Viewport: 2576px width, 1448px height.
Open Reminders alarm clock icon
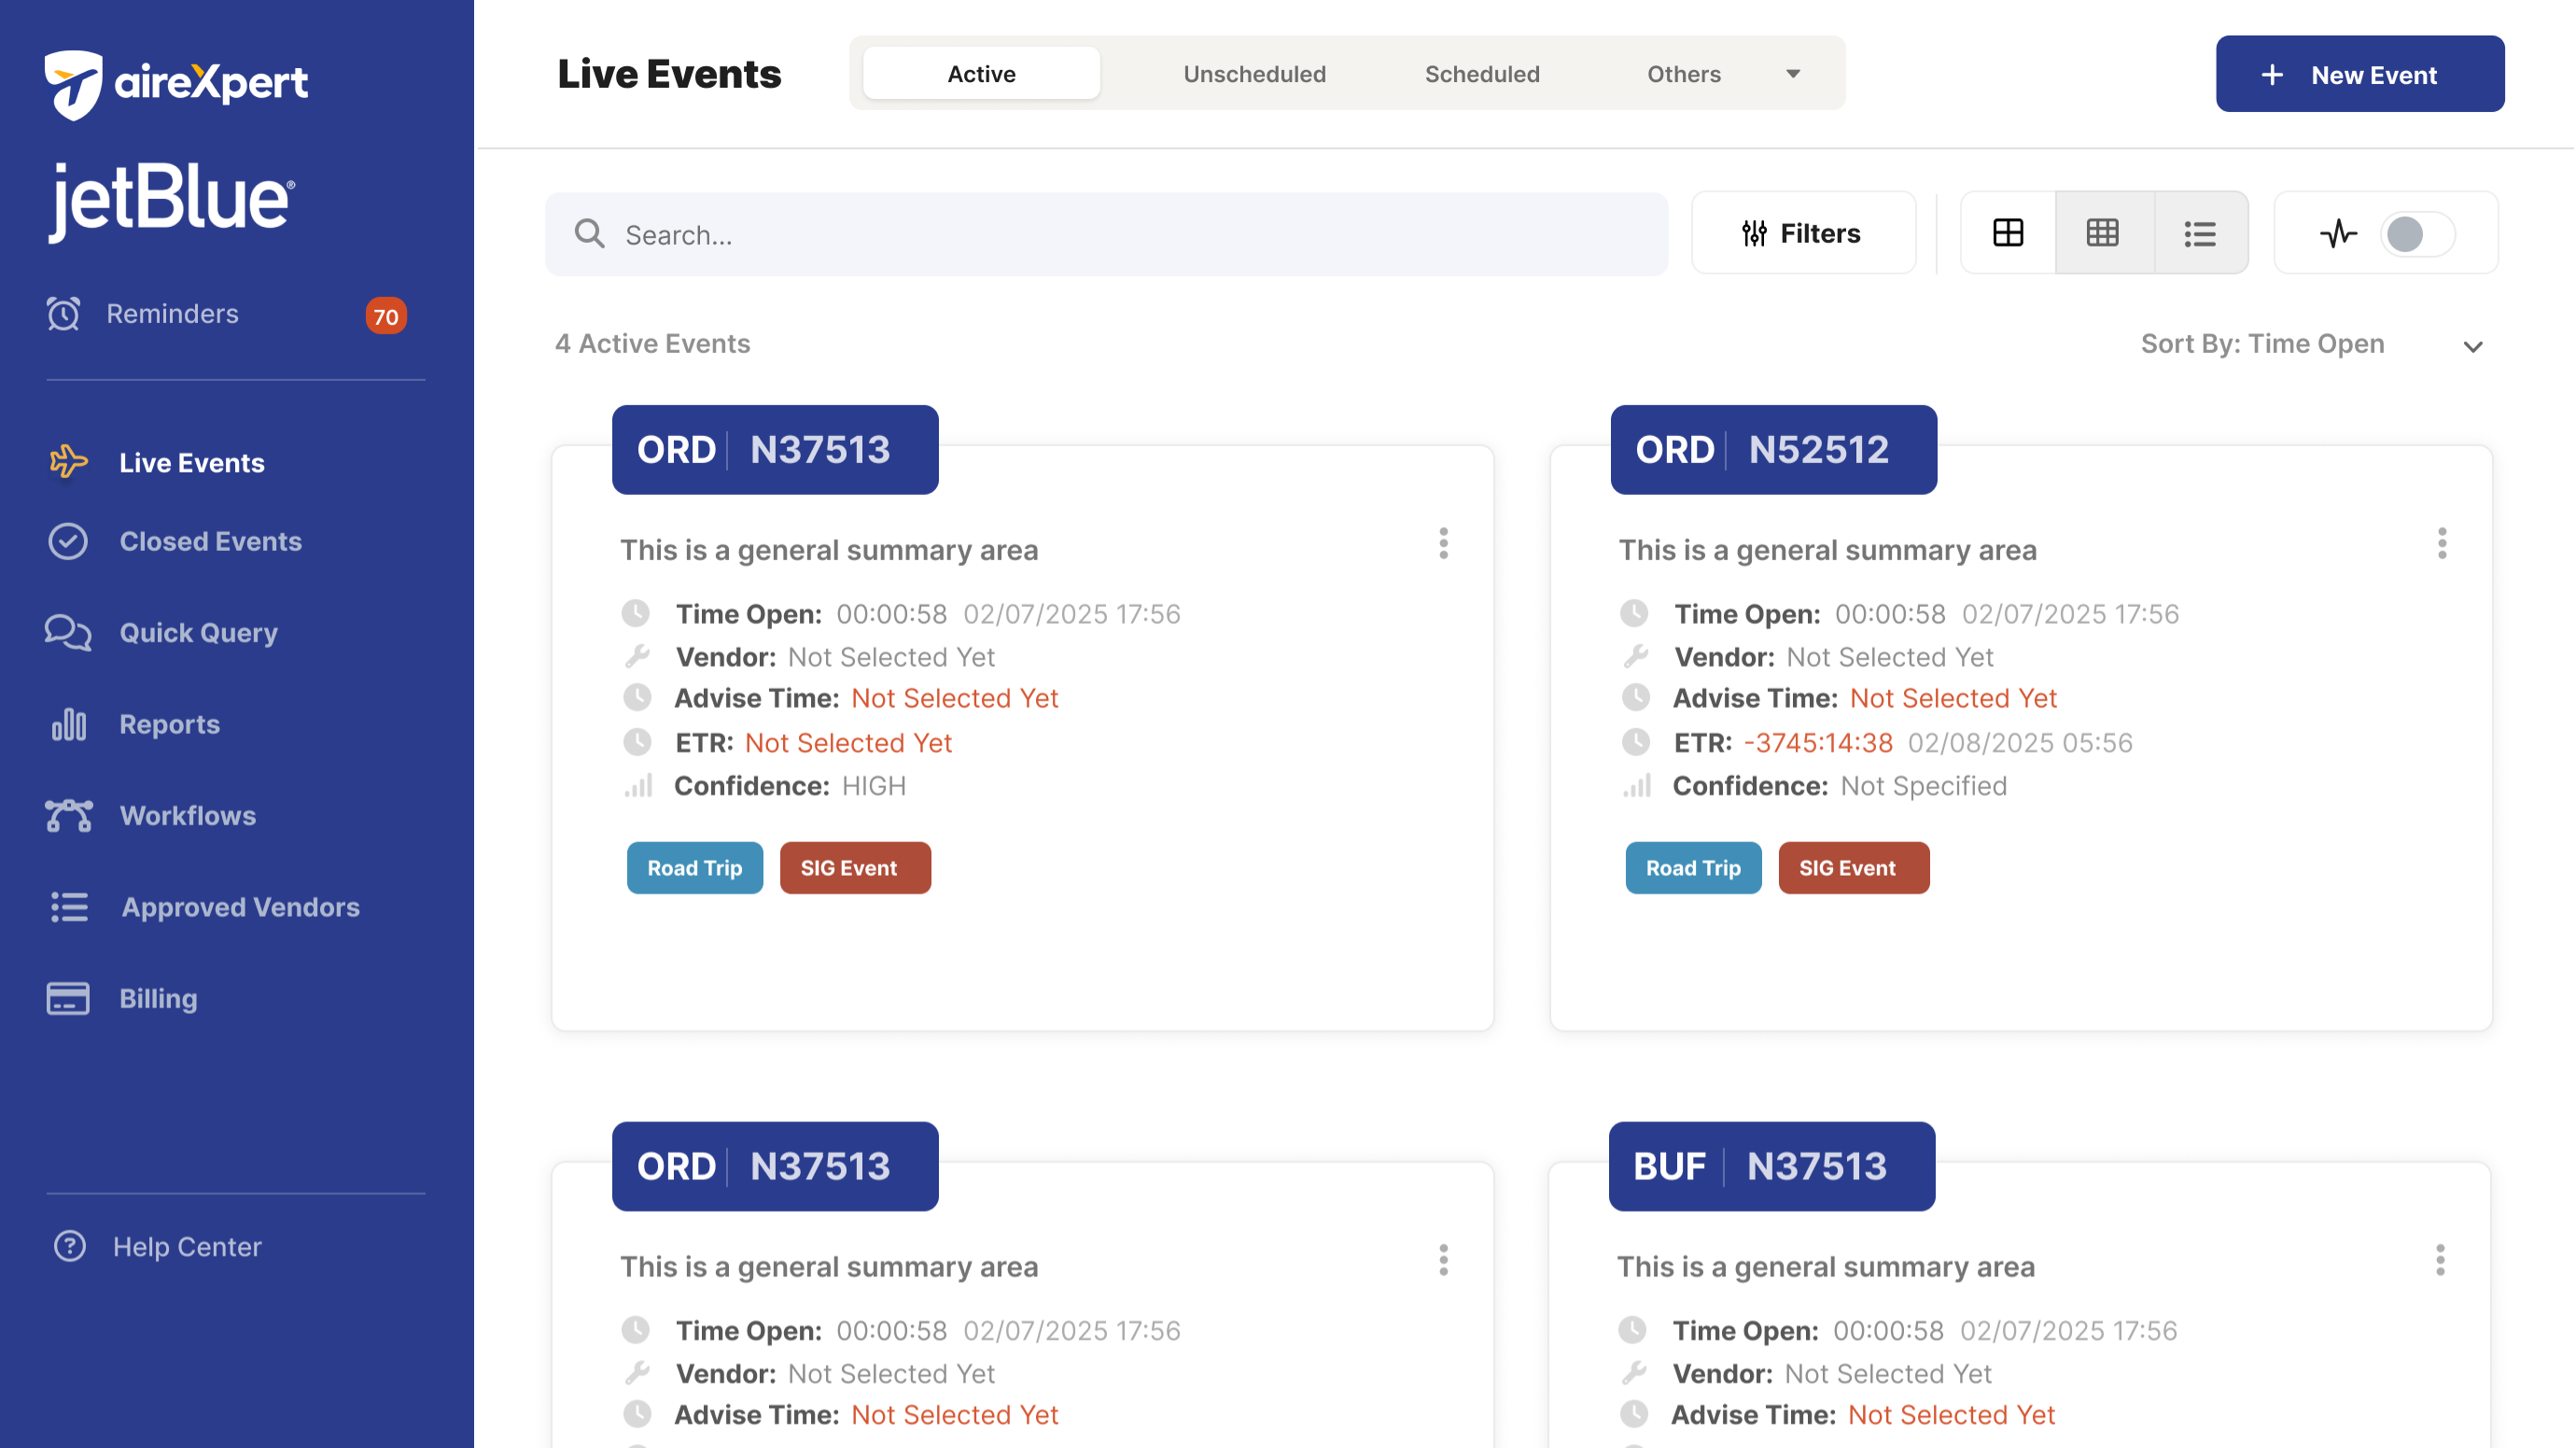coord(63,314)
